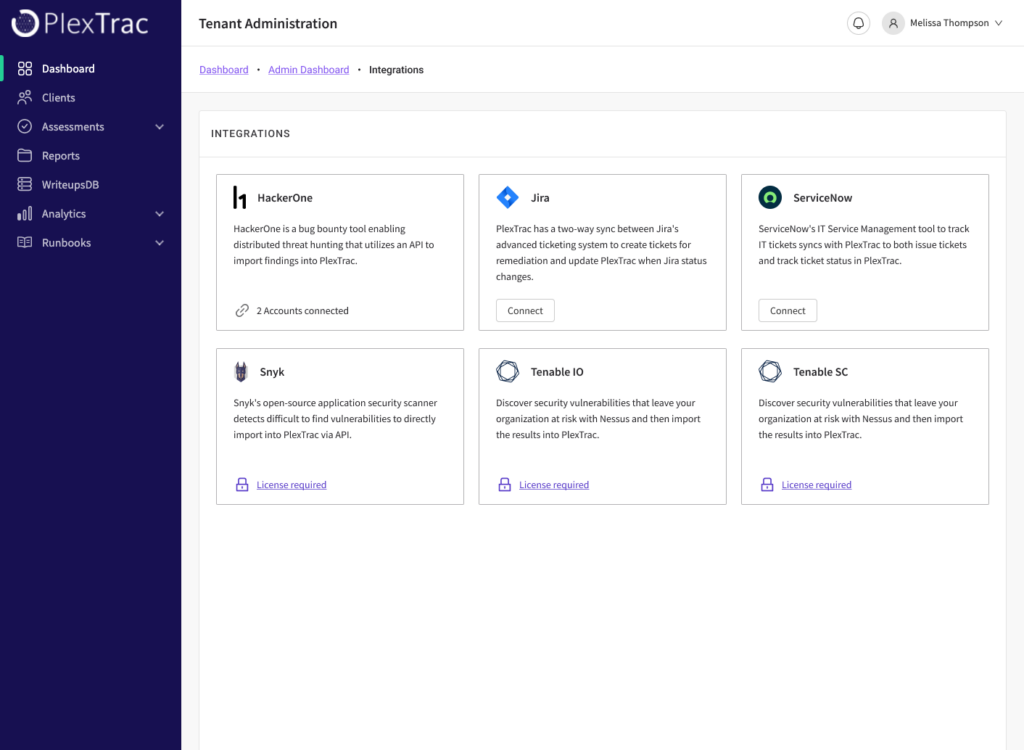Click the ServiceNow card title

823,198
